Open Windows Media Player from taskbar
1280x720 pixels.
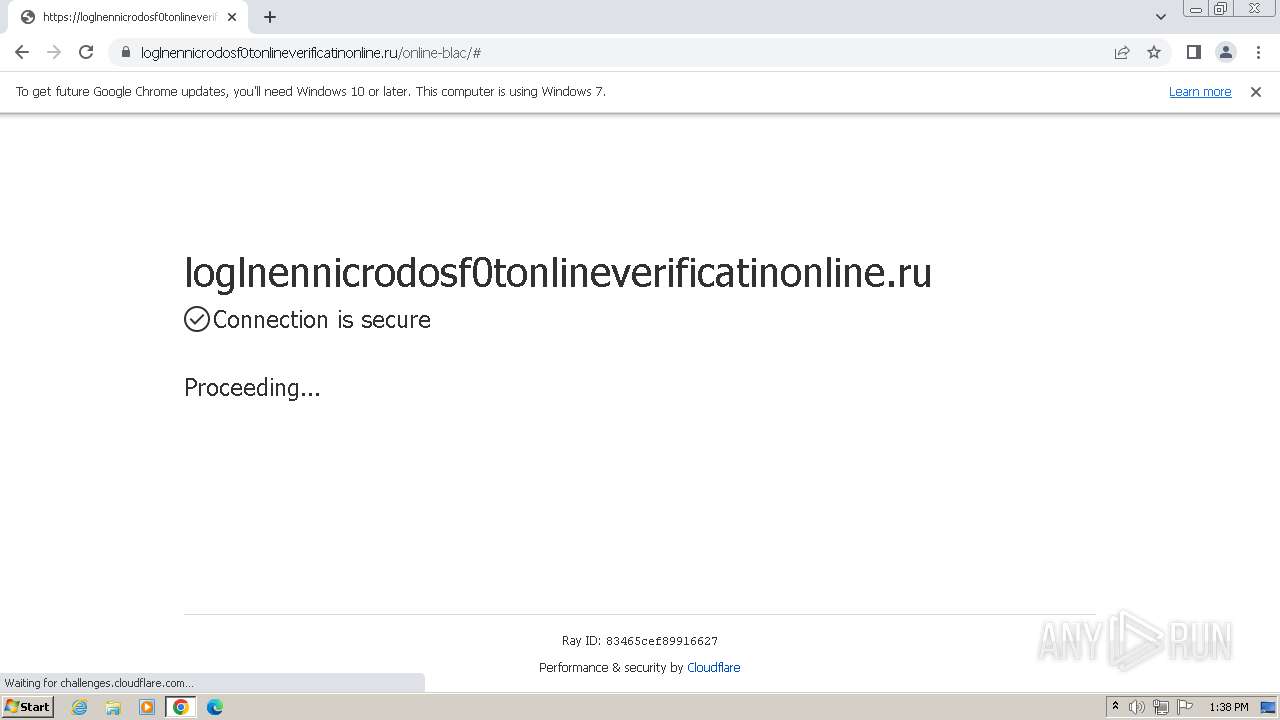tap(147, 707)
